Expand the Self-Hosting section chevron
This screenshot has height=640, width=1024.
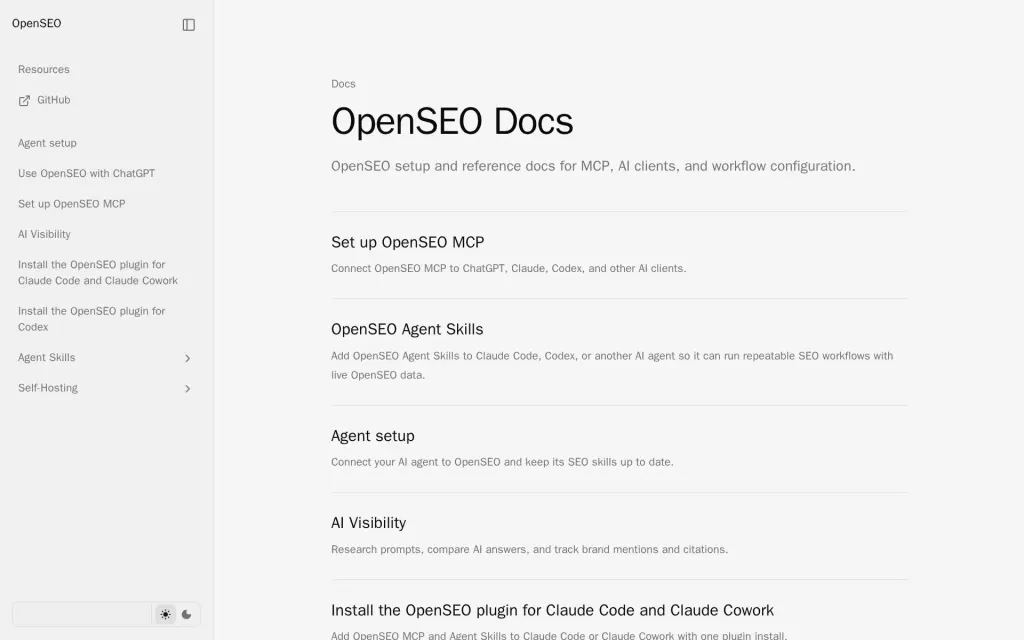pos(187,389)
